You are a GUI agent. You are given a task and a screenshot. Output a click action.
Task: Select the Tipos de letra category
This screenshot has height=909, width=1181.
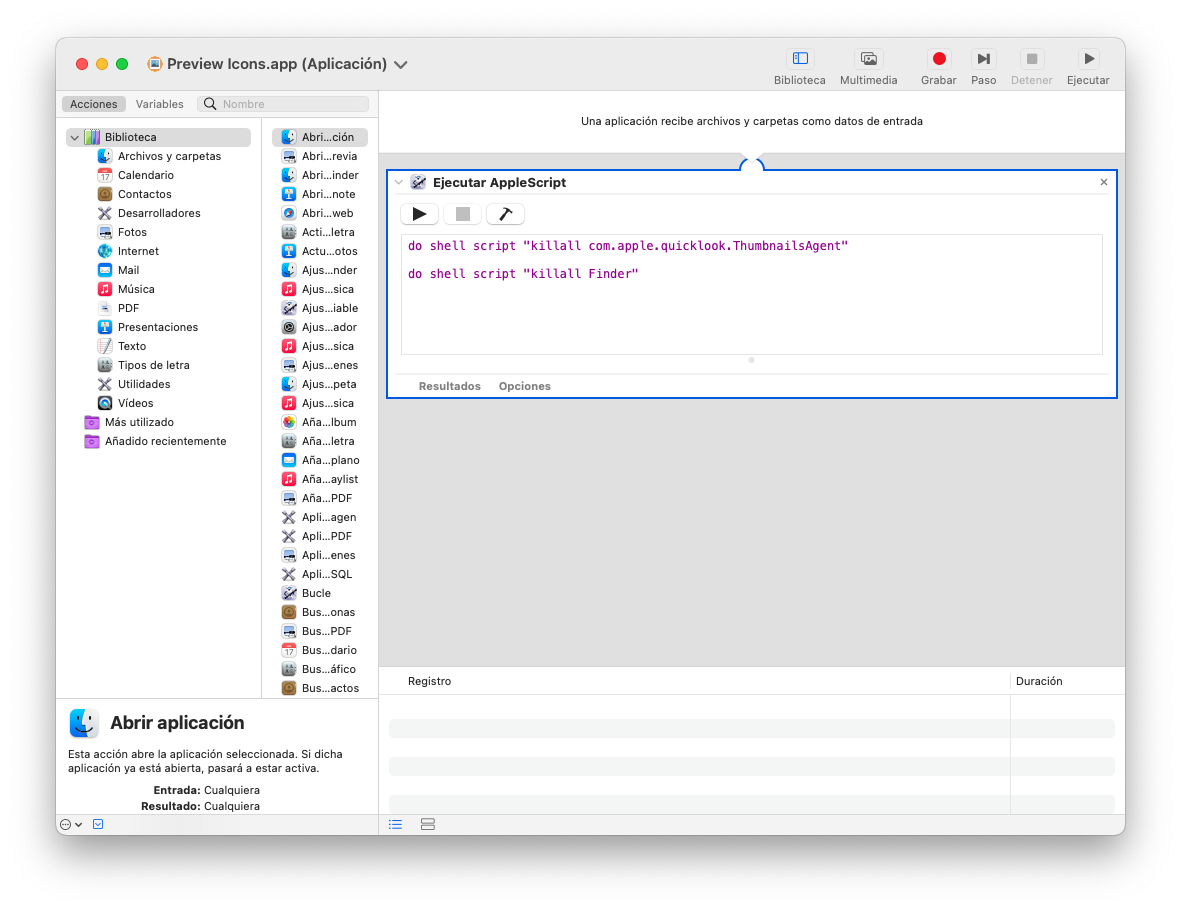tap(144, 365)
